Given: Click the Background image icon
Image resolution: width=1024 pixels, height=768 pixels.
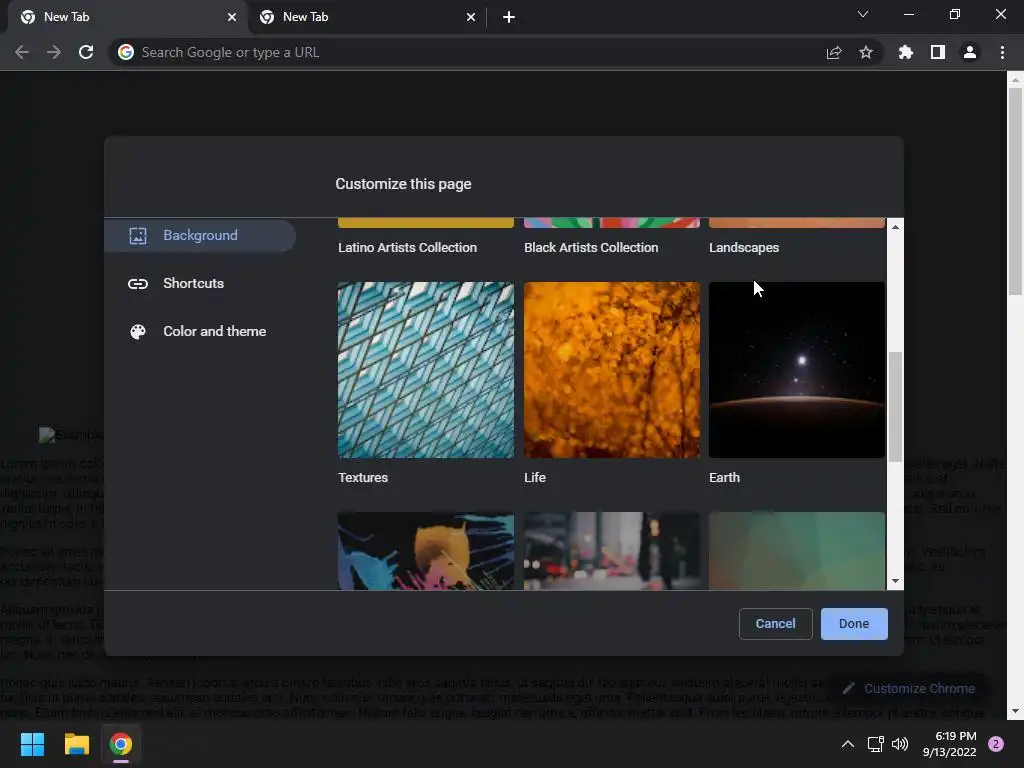Looking at the screenshot, I should (x=138, y=236).
